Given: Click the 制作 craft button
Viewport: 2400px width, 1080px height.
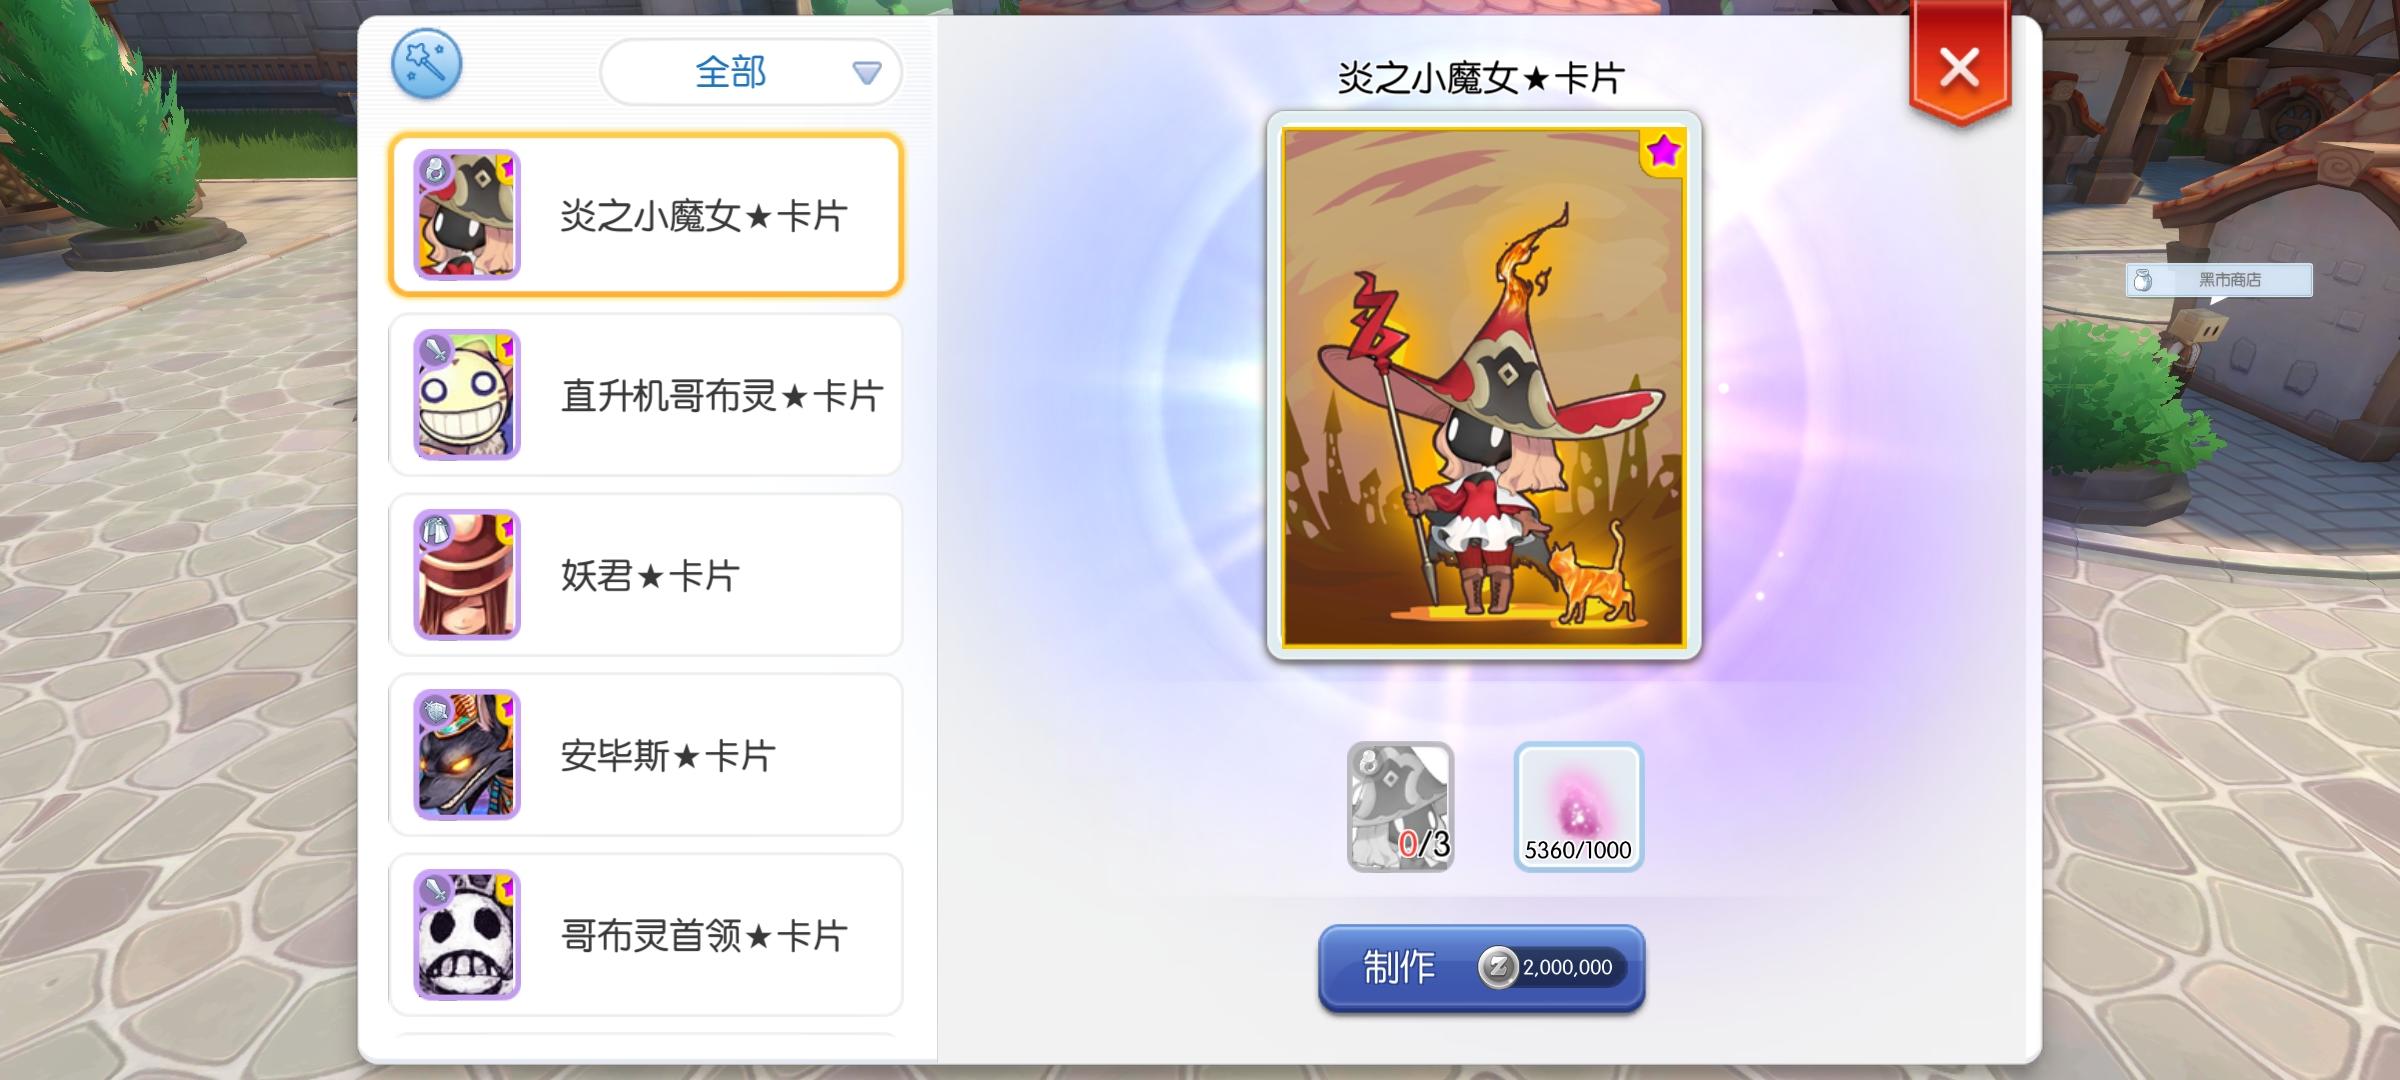Looking at the screenshot, I should [1481, 968].
